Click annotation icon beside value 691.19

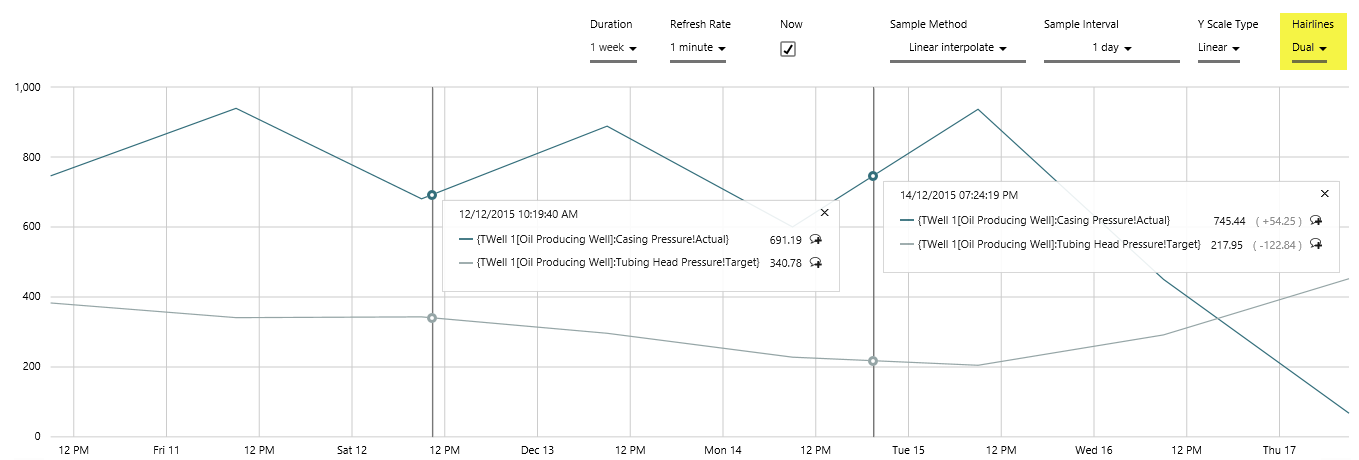point(816,239)
